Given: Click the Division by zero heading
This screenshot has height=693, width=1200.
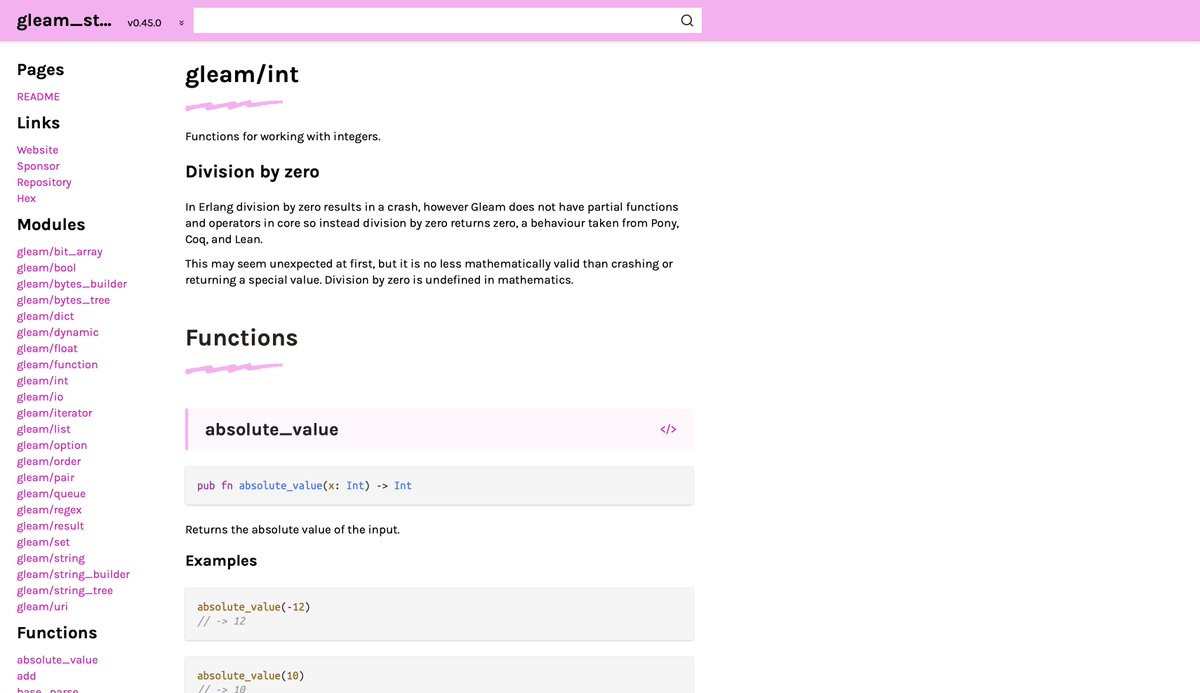Looking at the screenshot, I should (252, 172).
